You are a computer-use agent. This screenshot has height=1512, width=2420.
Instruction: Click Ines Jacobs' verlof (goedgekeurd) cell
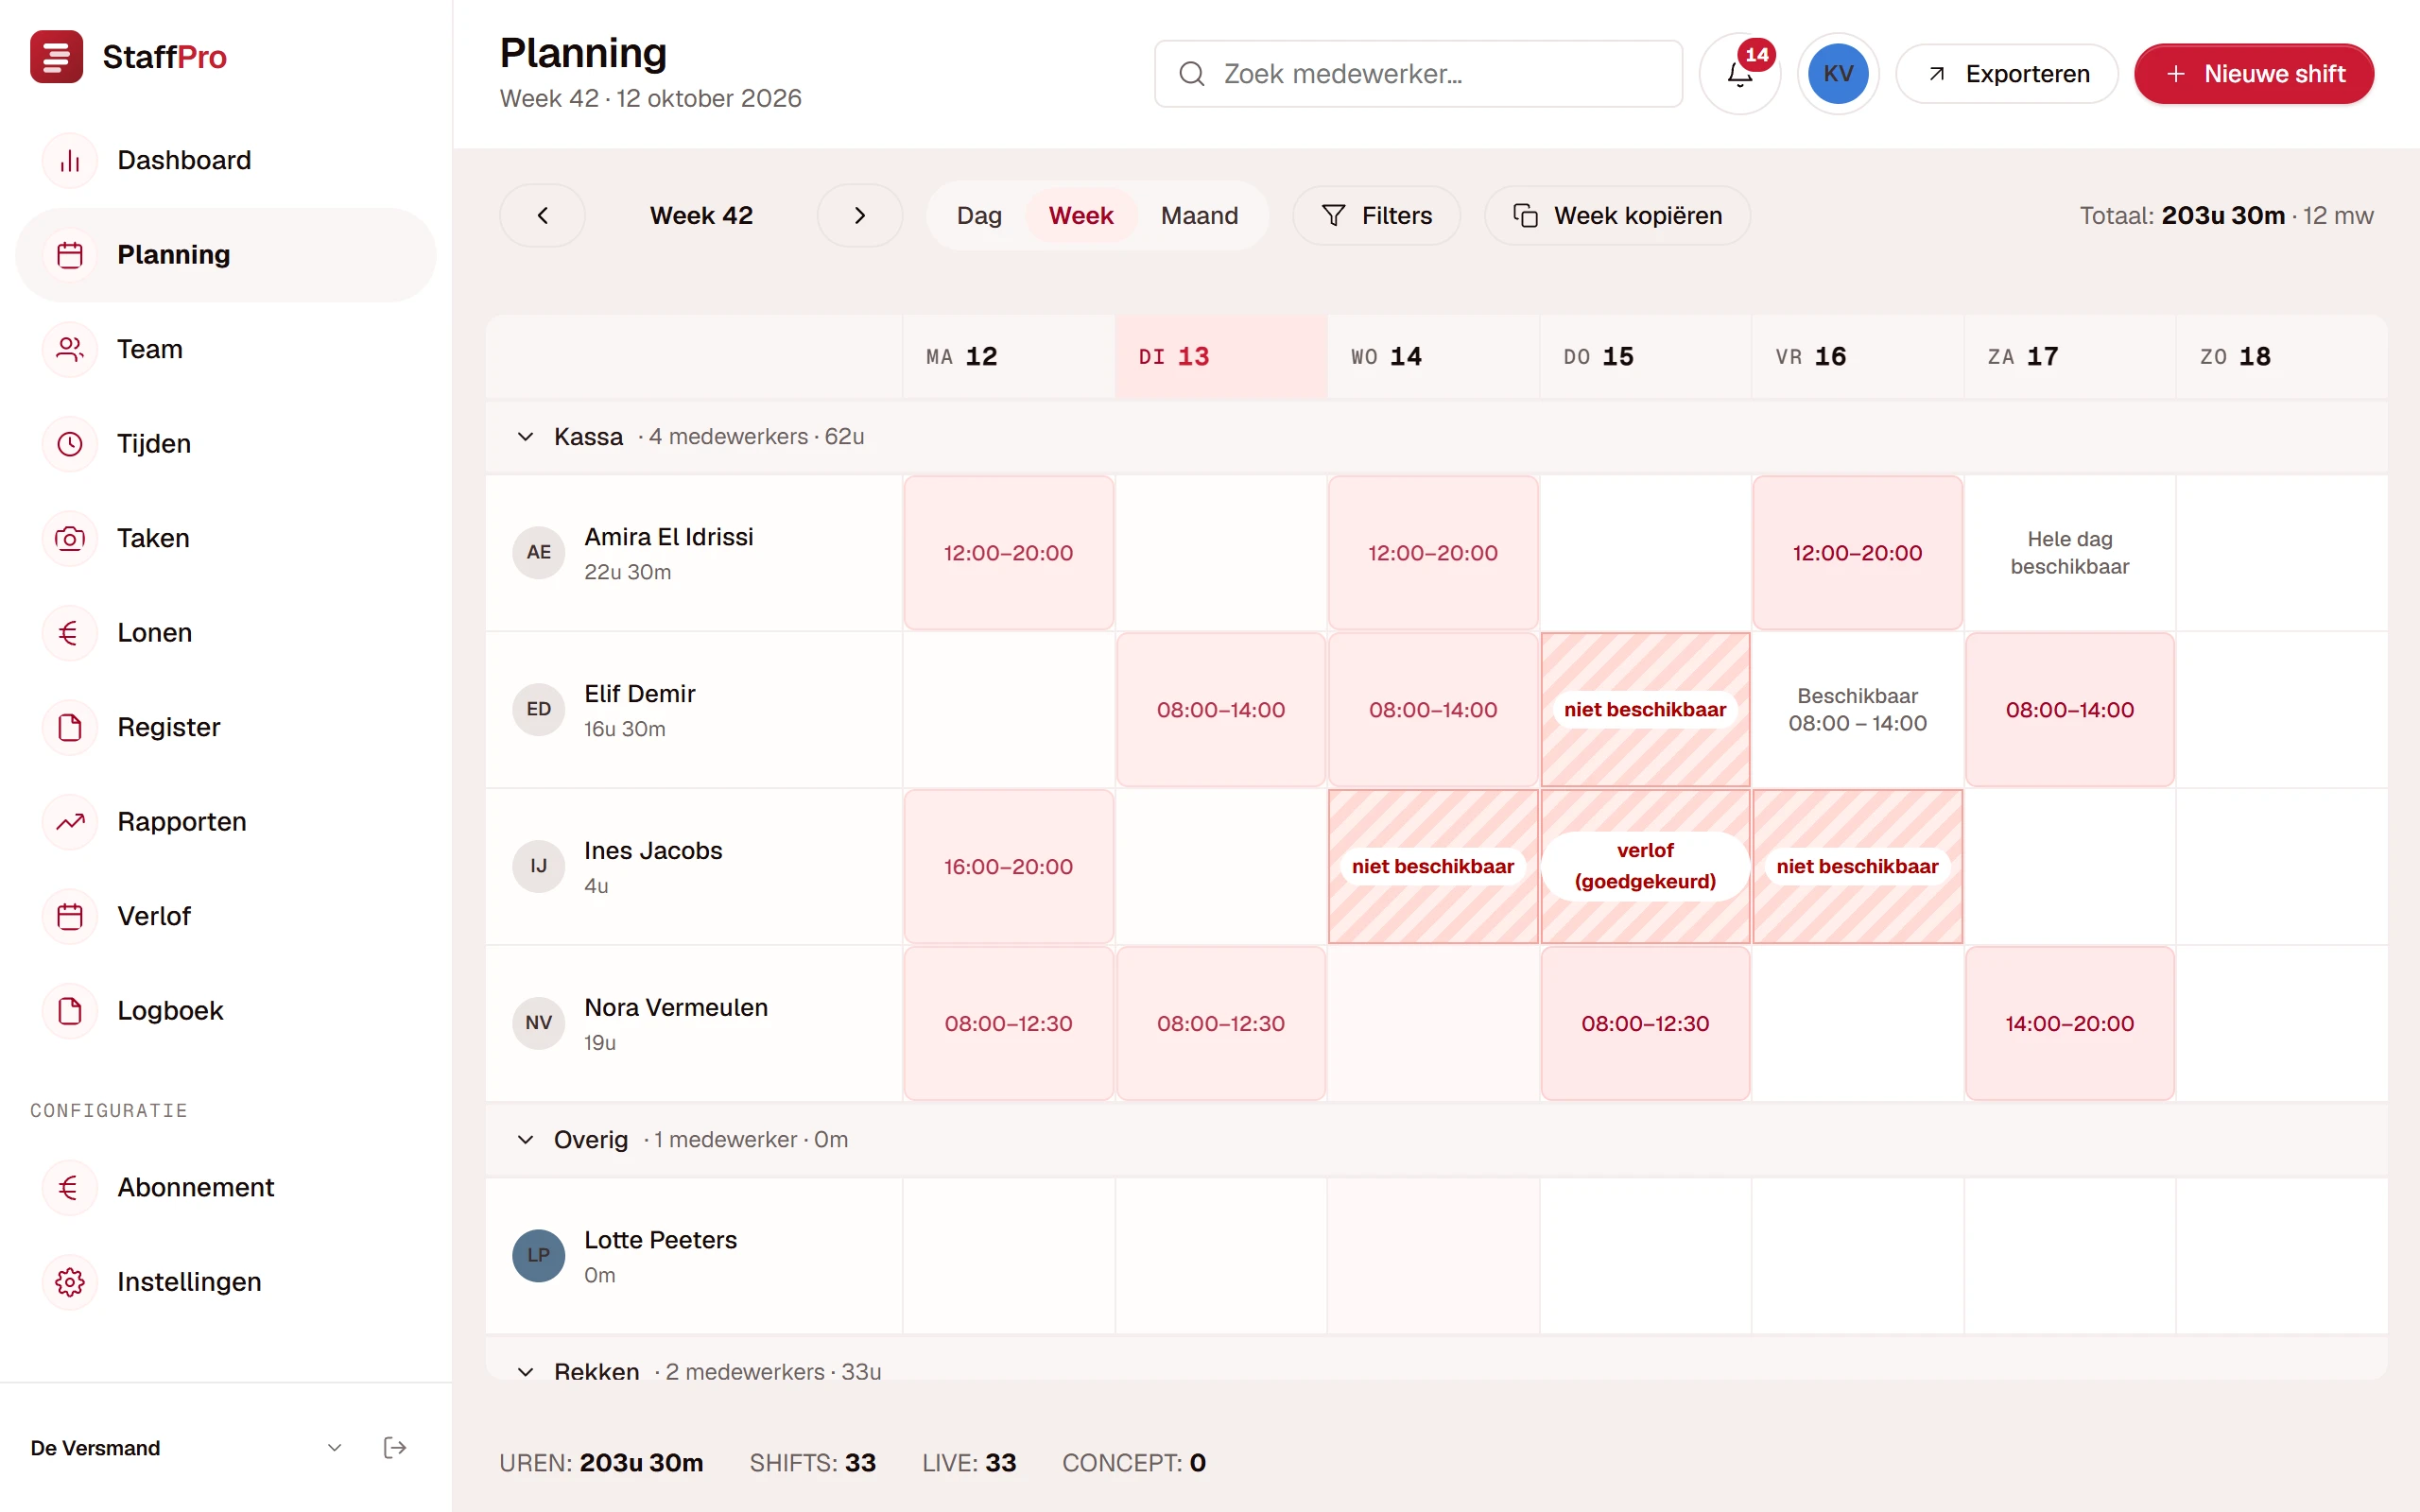pos(1645,866)
